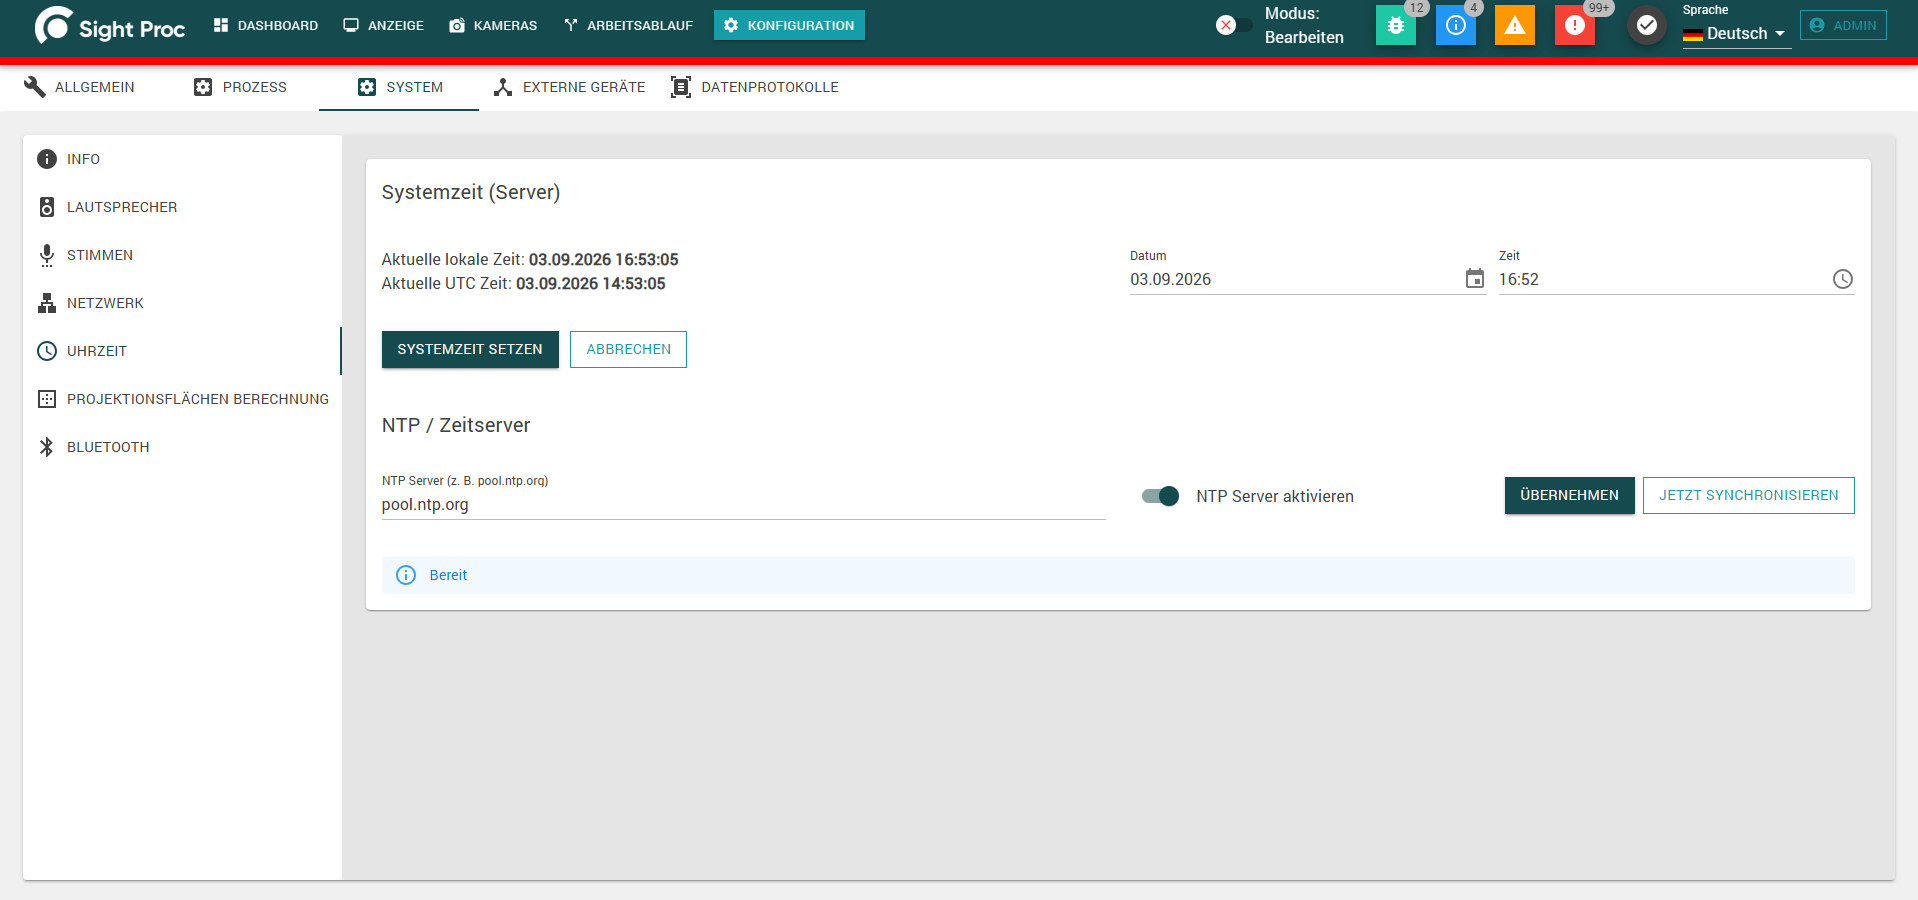The image size is (1918, 900).
Task: Toggle NTP Server aktivieren switch
Action: pyautogui.click(x=1161, y=496)
